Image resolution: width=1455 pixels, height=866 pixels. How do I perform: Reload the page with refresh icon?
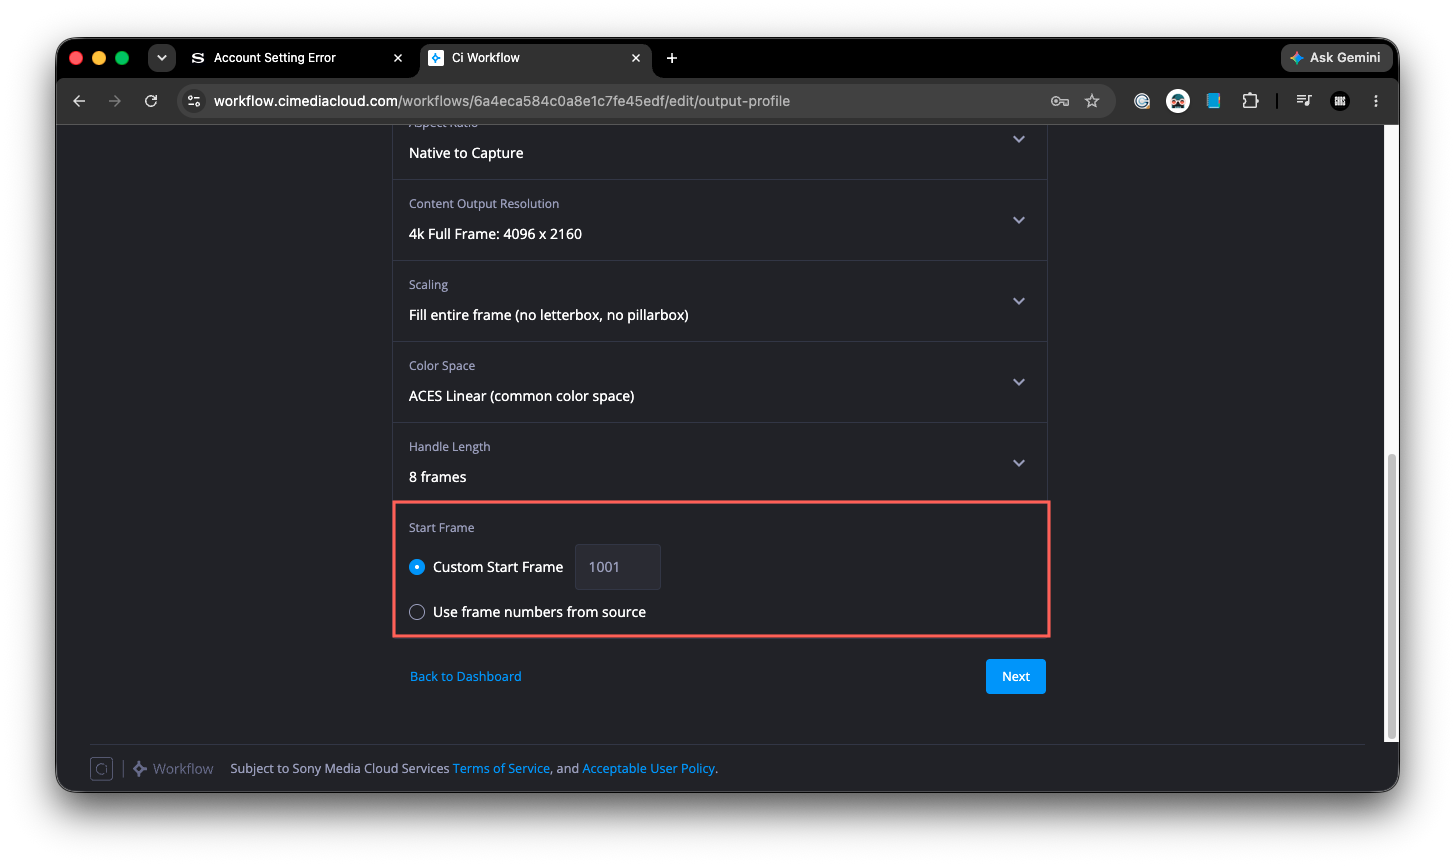151,101
